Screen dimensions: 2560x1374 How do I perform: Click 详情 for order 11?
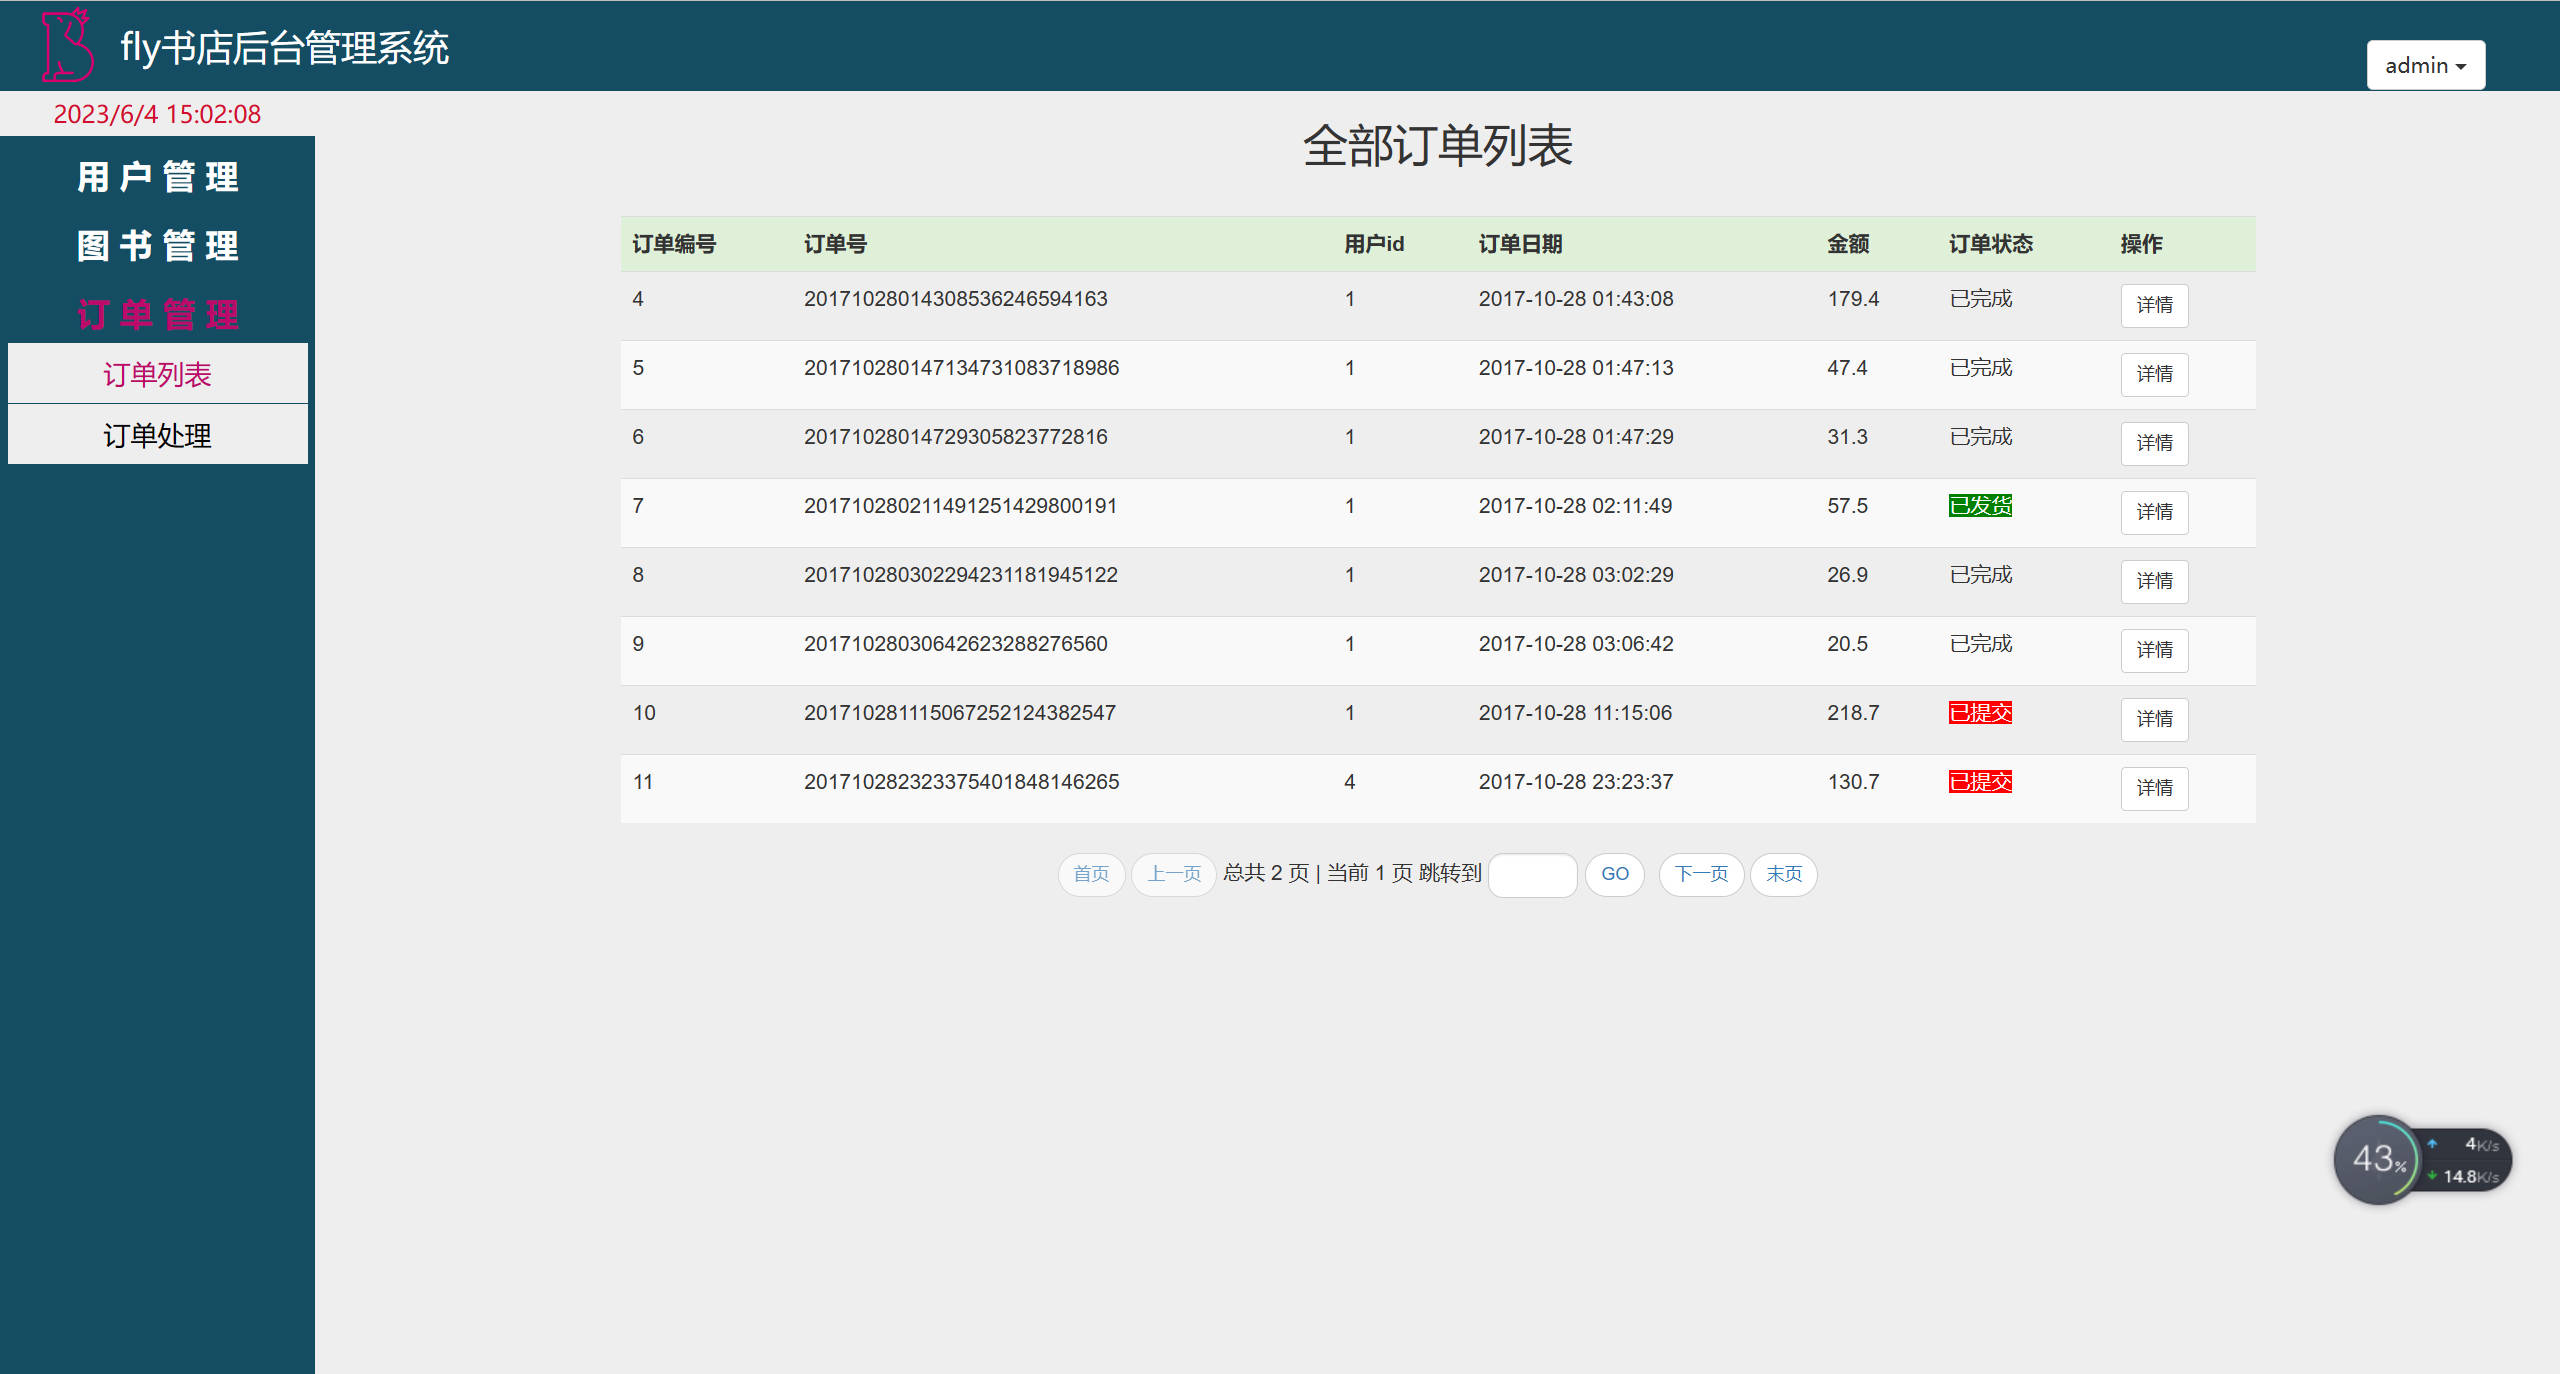2154,789
